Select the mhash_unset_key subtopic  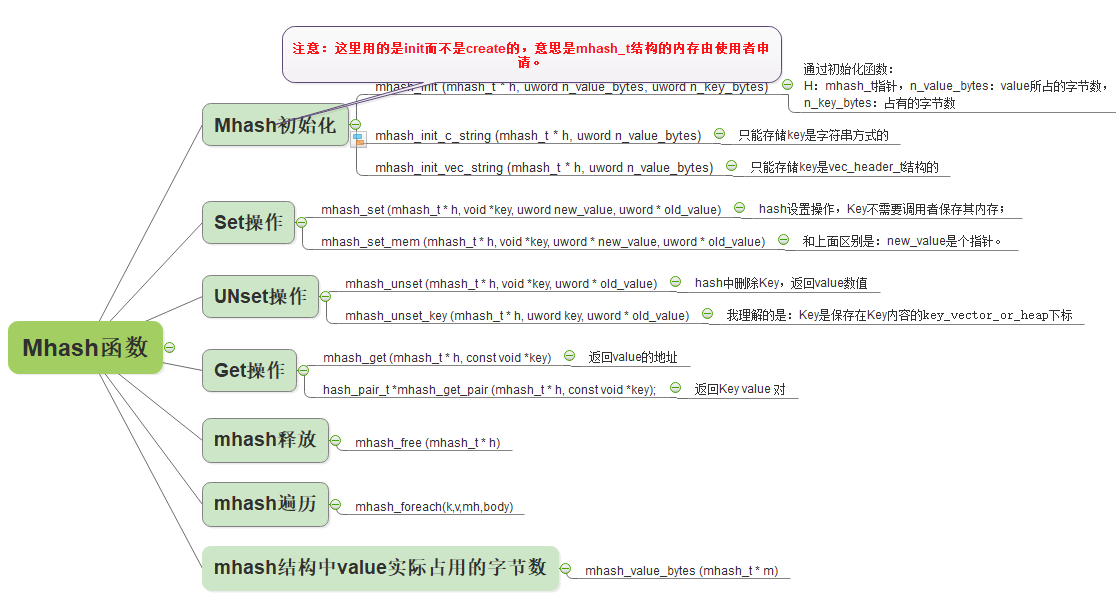pos(517,315)
